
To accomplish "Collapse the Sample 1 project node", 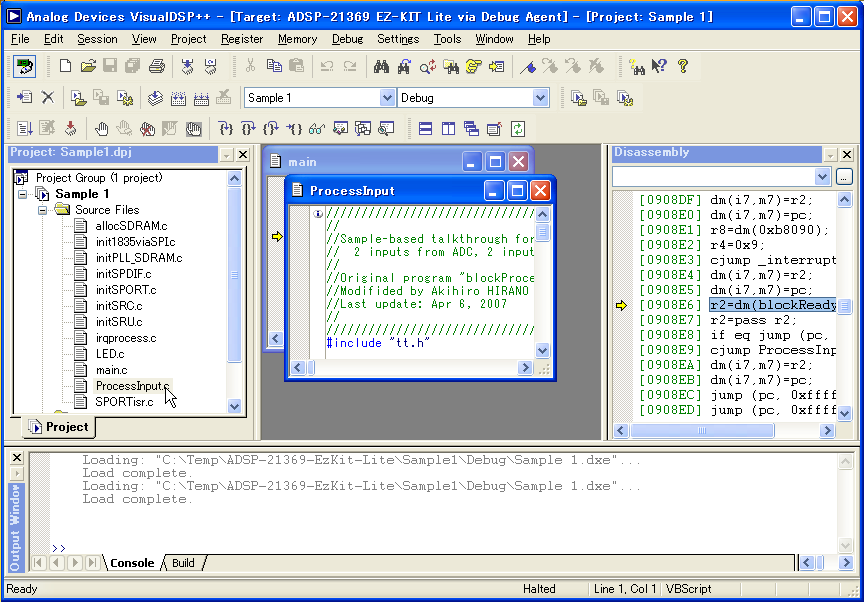I will (x=23, y=194).
